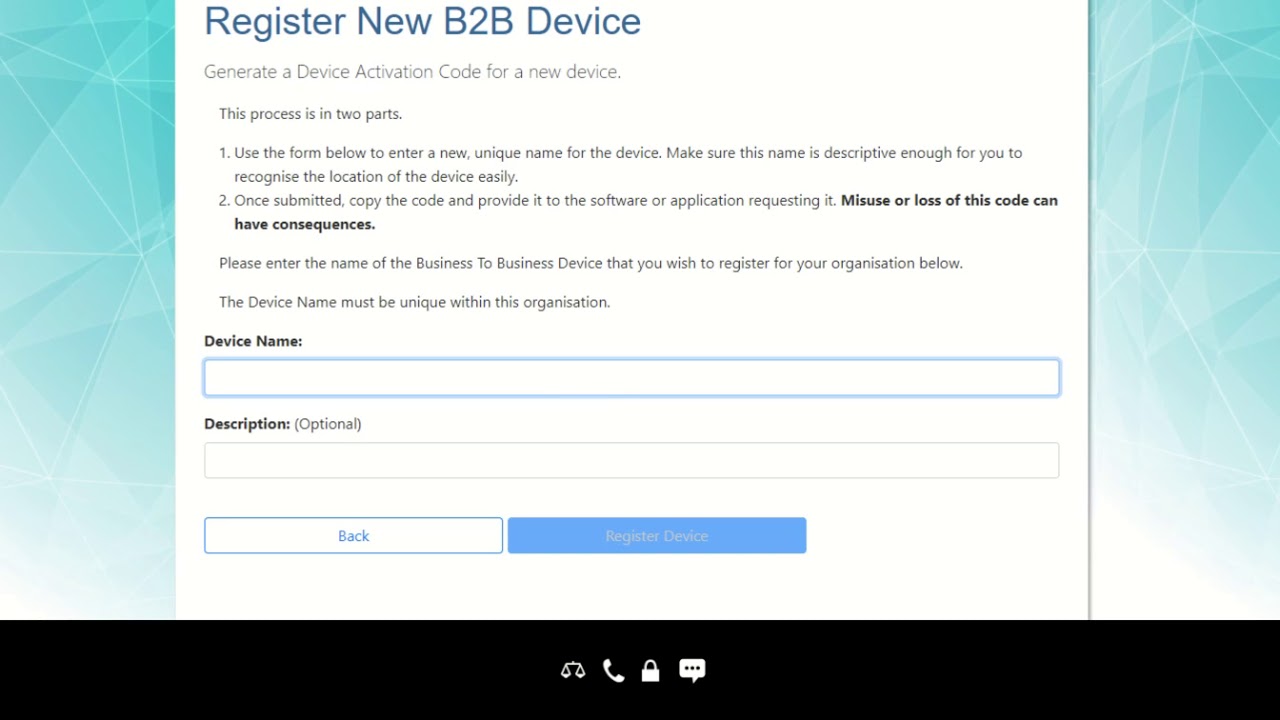Open the chat speech bubble icon
The width and height of the screenshot is (1280, 720).
coord(692,670)
